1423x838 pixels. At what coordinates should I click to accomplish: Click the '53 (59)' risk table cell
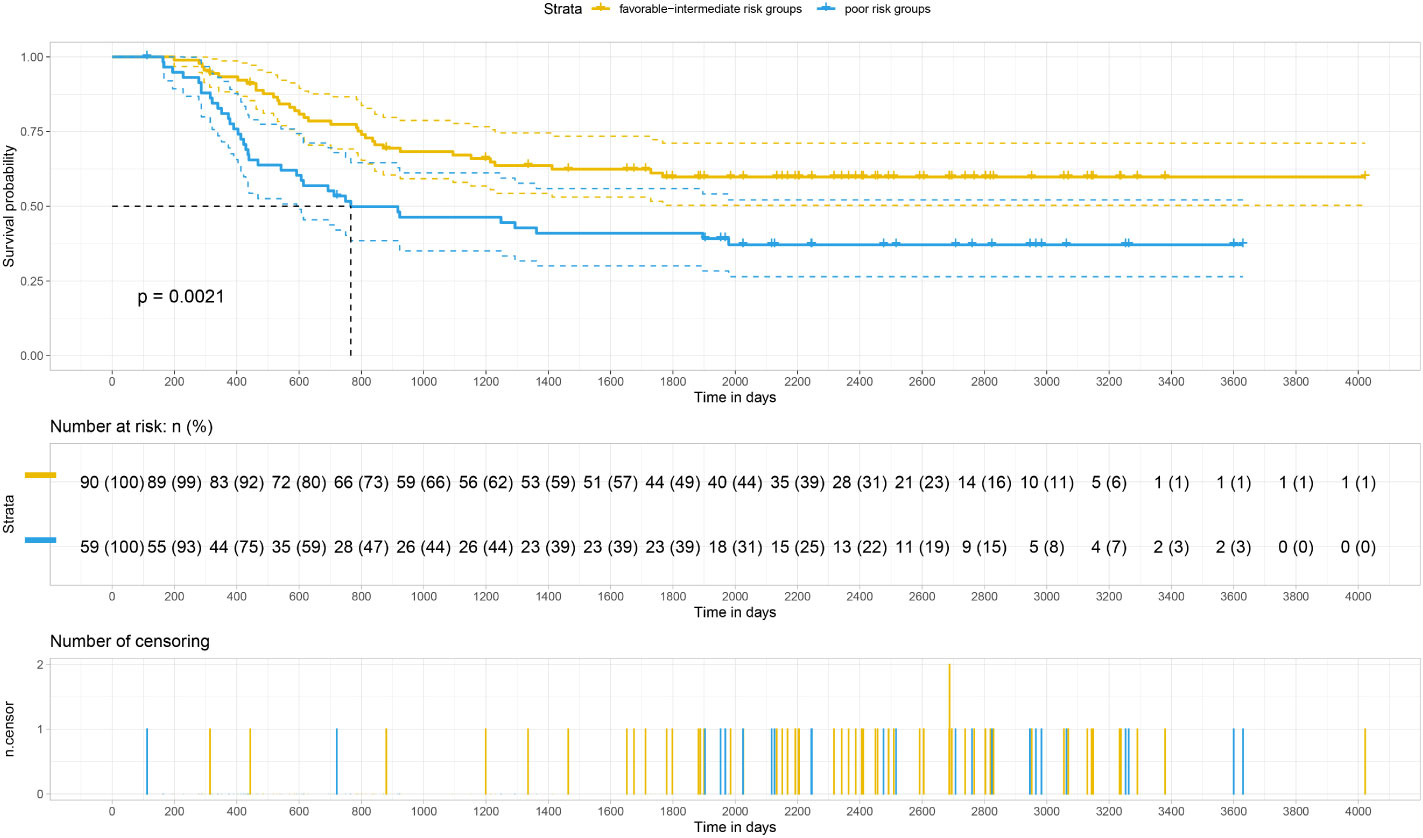(548, 483)
